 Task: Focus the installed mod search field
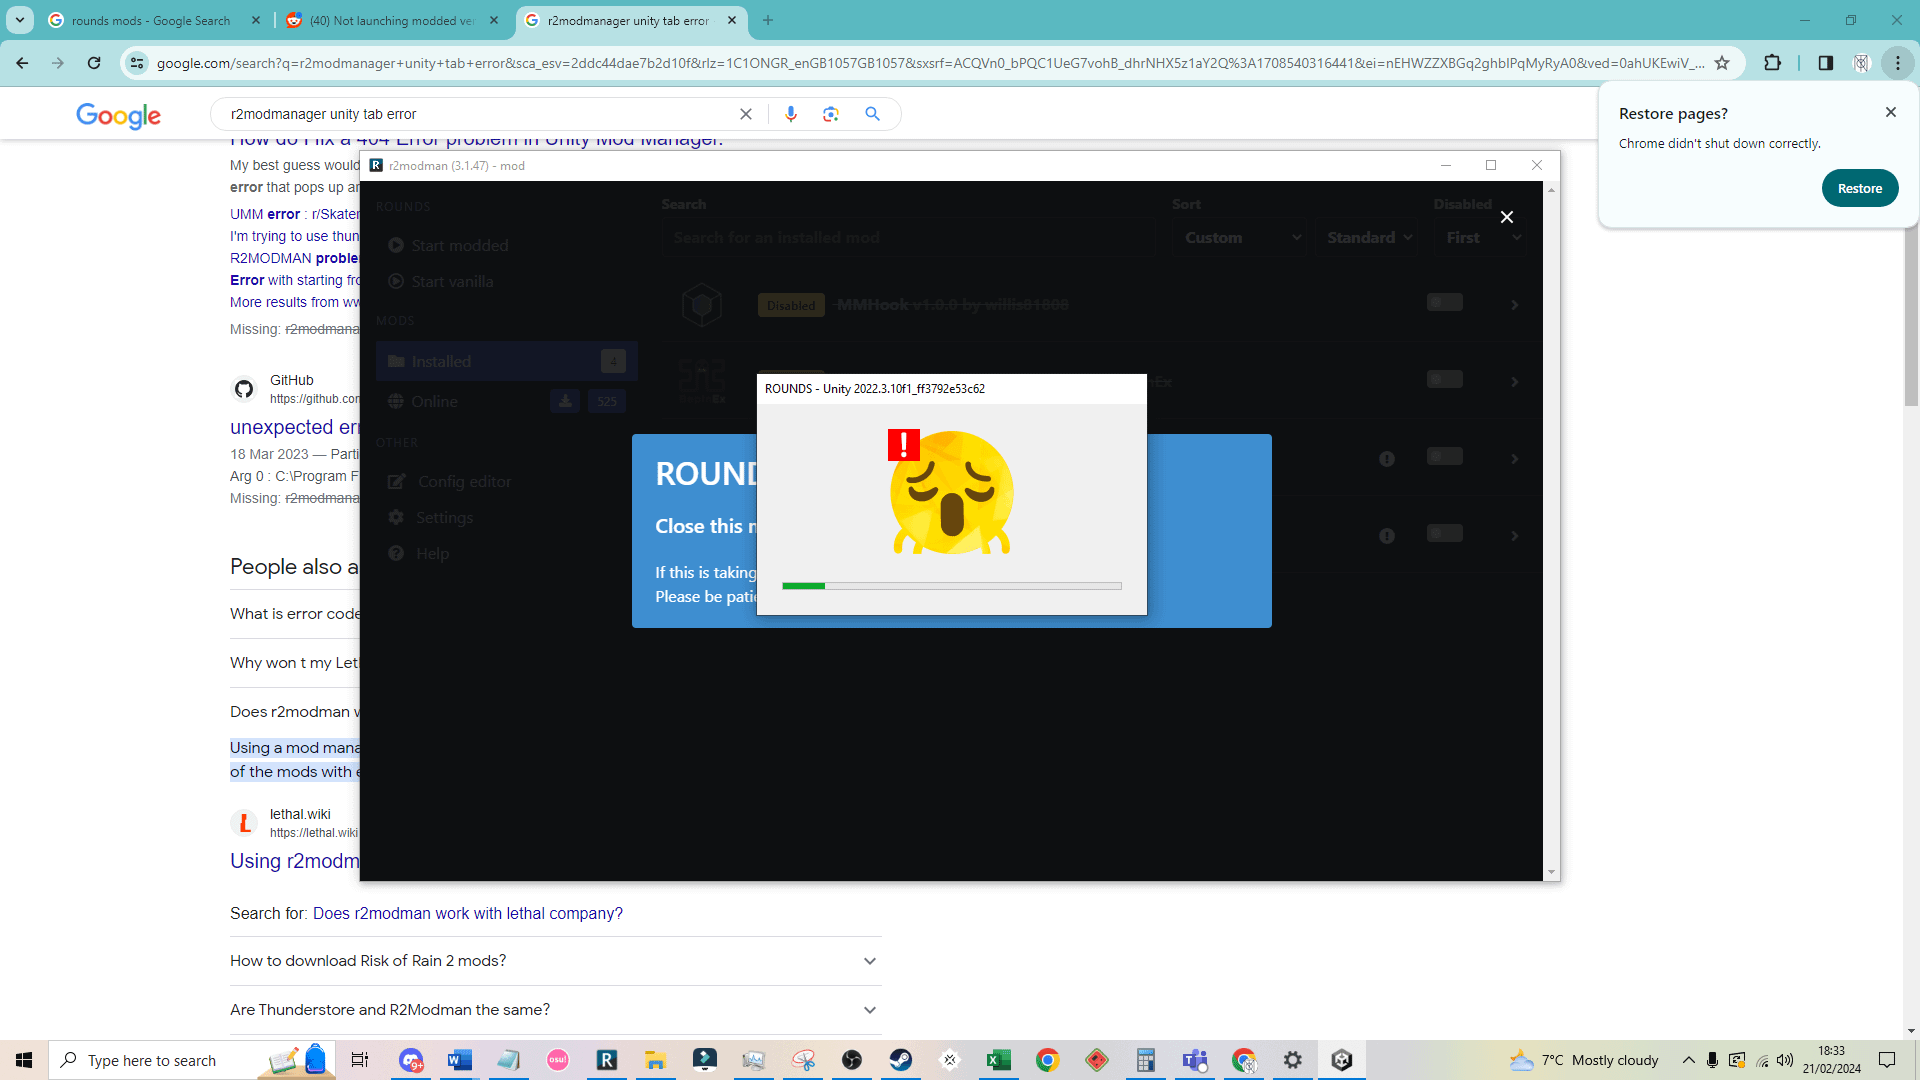(908, 237)
